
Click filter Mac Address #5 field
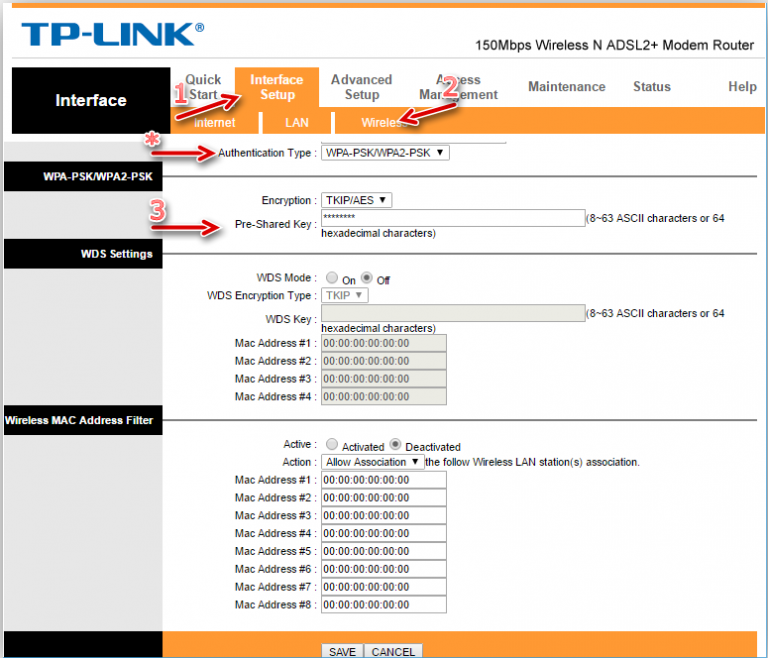(x=384, y=551)
